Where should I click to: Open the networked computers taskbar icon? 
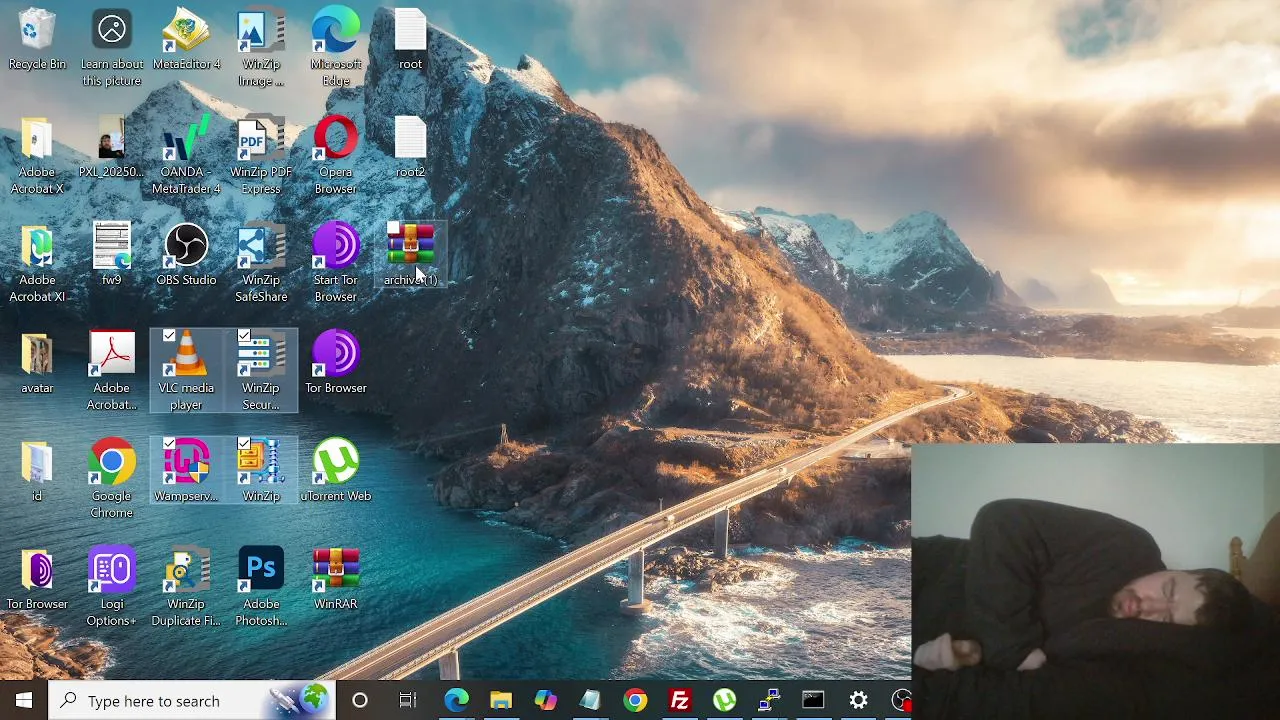click(769, 700)
